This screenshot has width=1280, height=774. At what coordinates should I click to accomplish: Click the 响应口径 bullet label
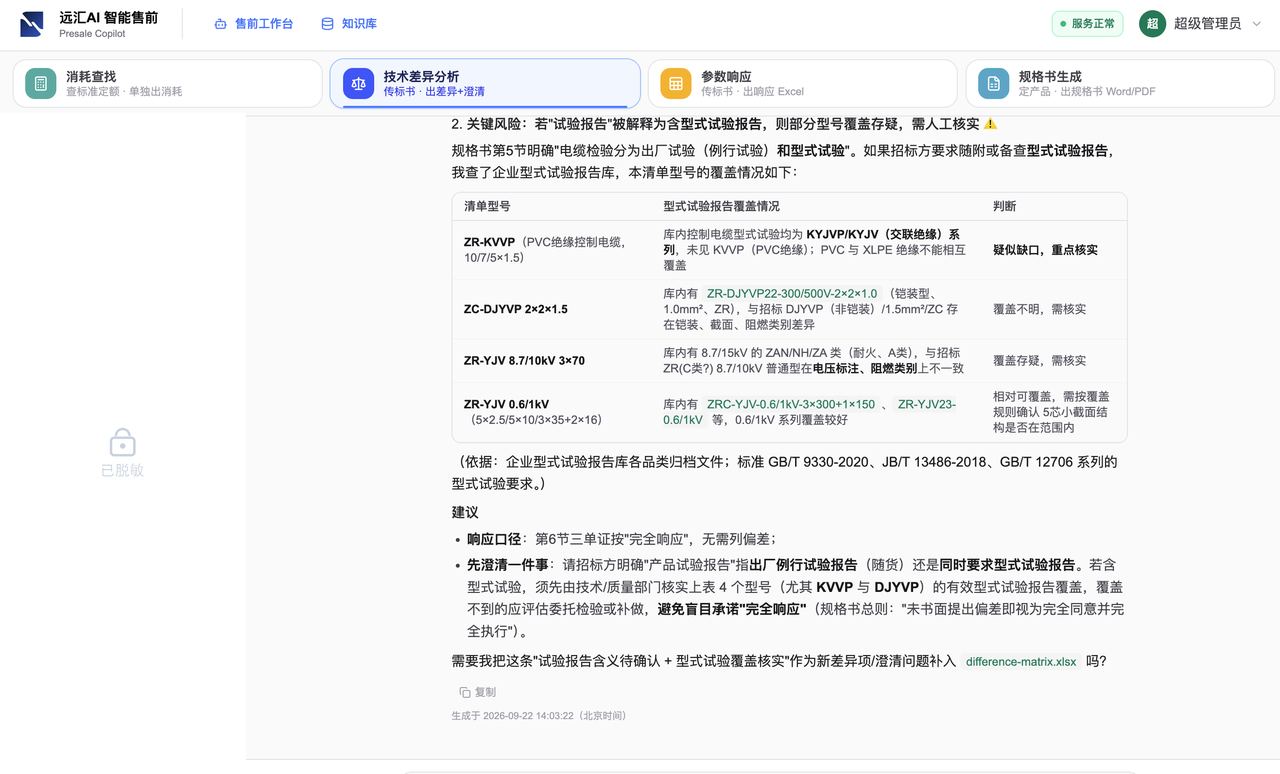[x=494, y=539]
